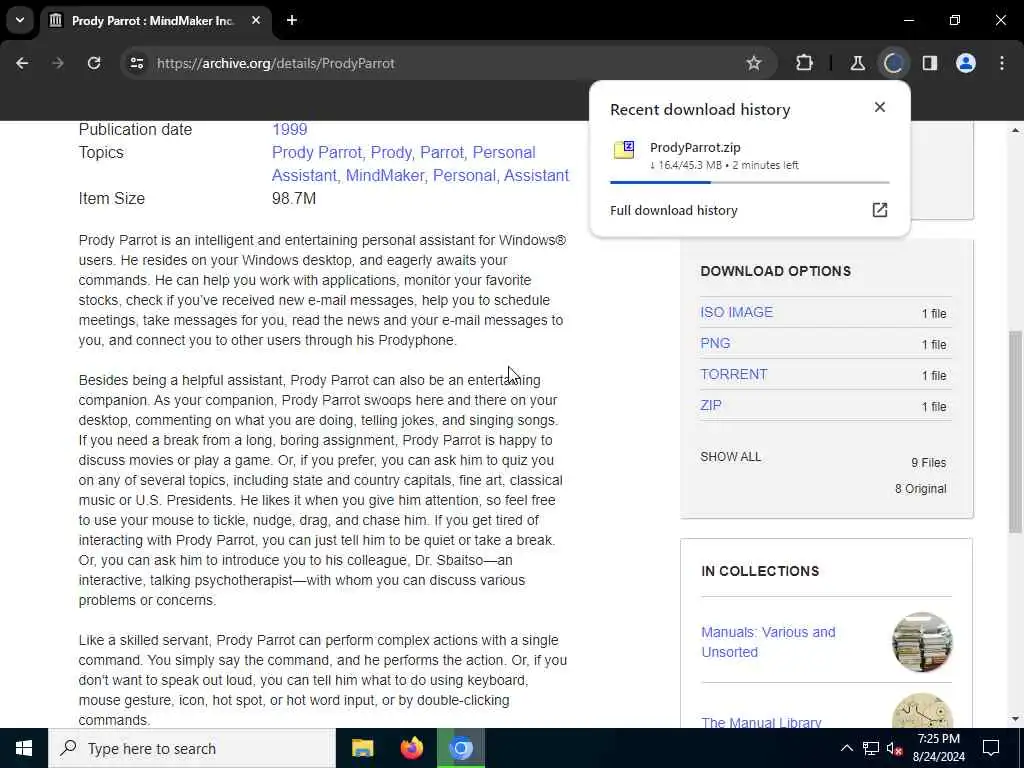Open the tab search dropdown arrow

(20, 20)
